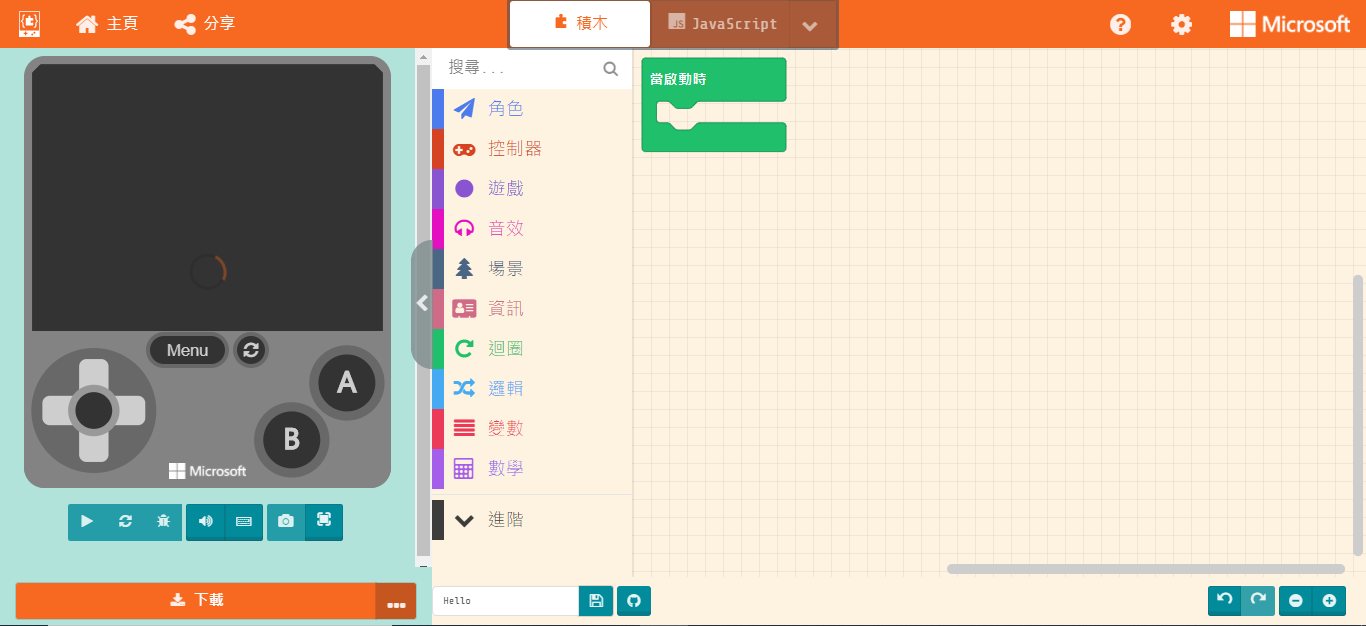Click the 搜尋 search input field
The image size is (1366, 626).
click(x=520, y=68)
